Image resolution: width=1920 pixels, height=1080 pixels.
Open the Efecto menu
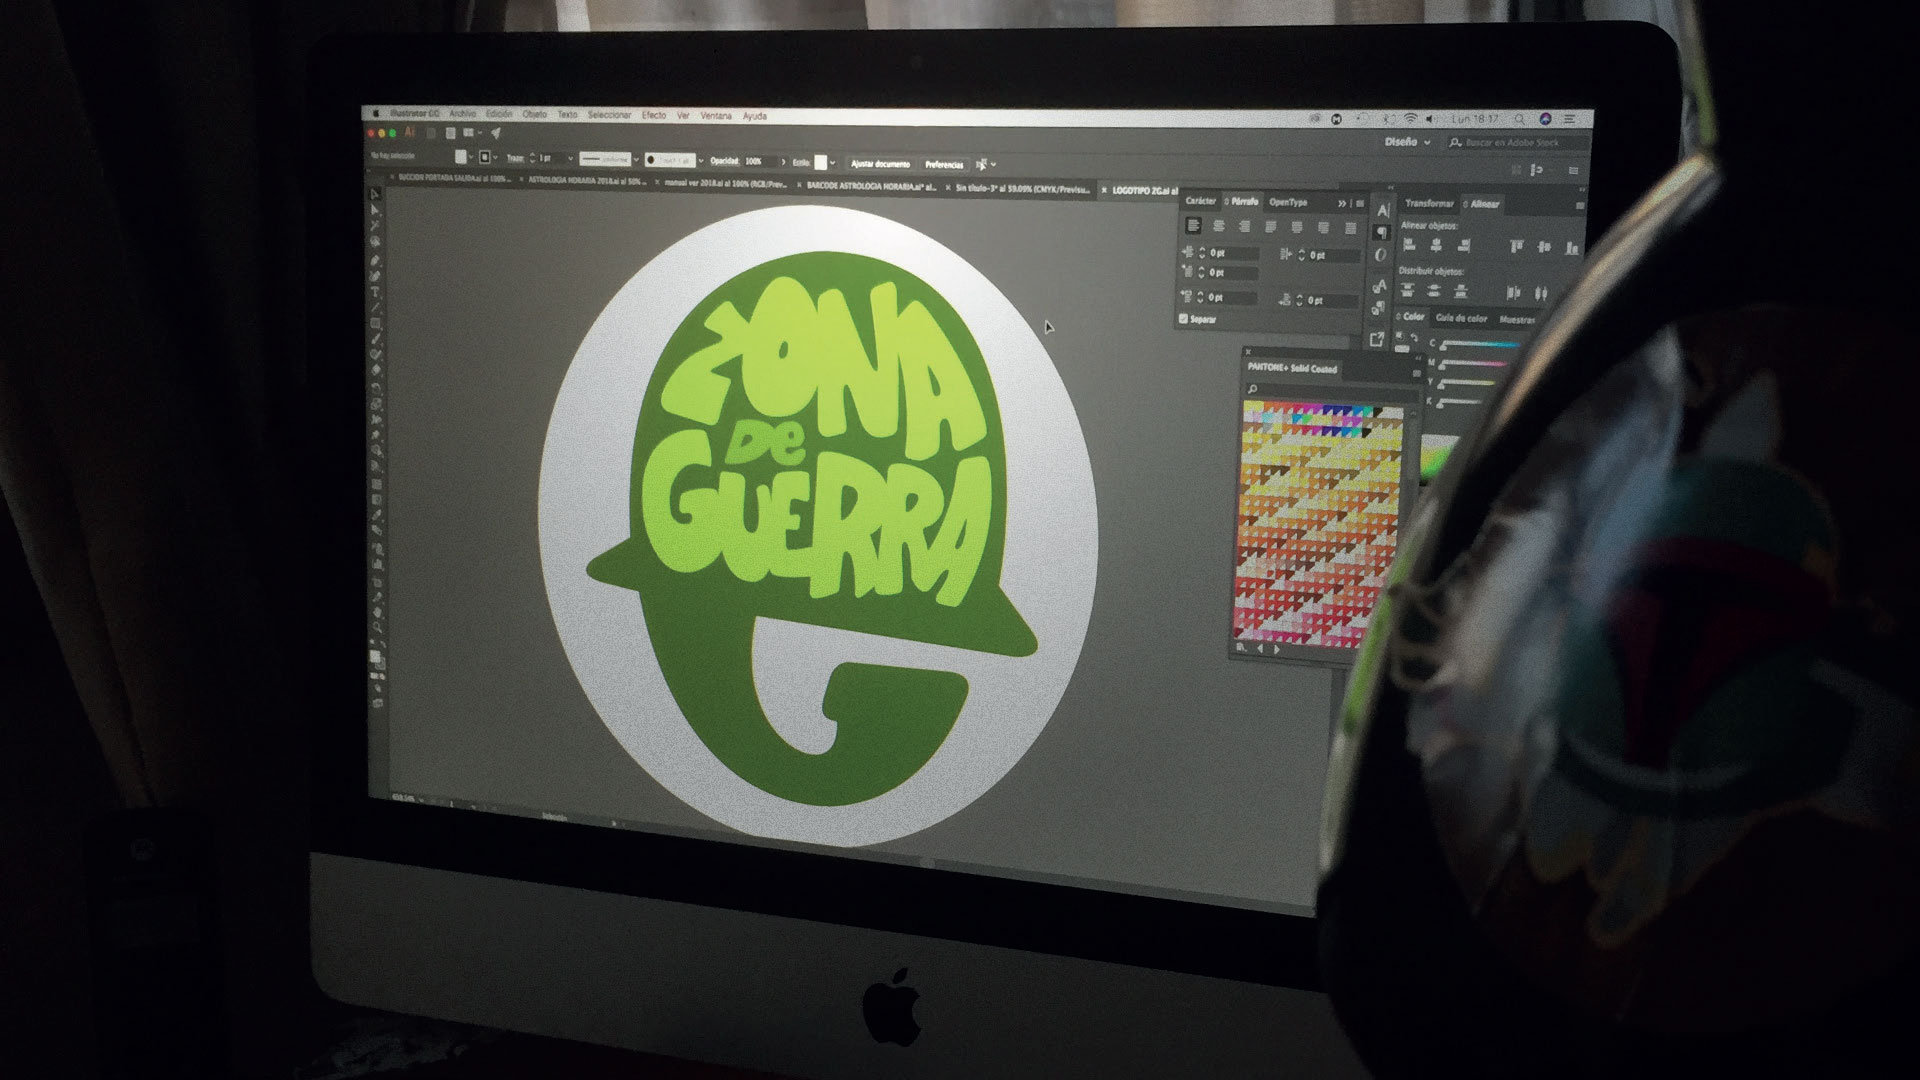(x=654, y=116)
